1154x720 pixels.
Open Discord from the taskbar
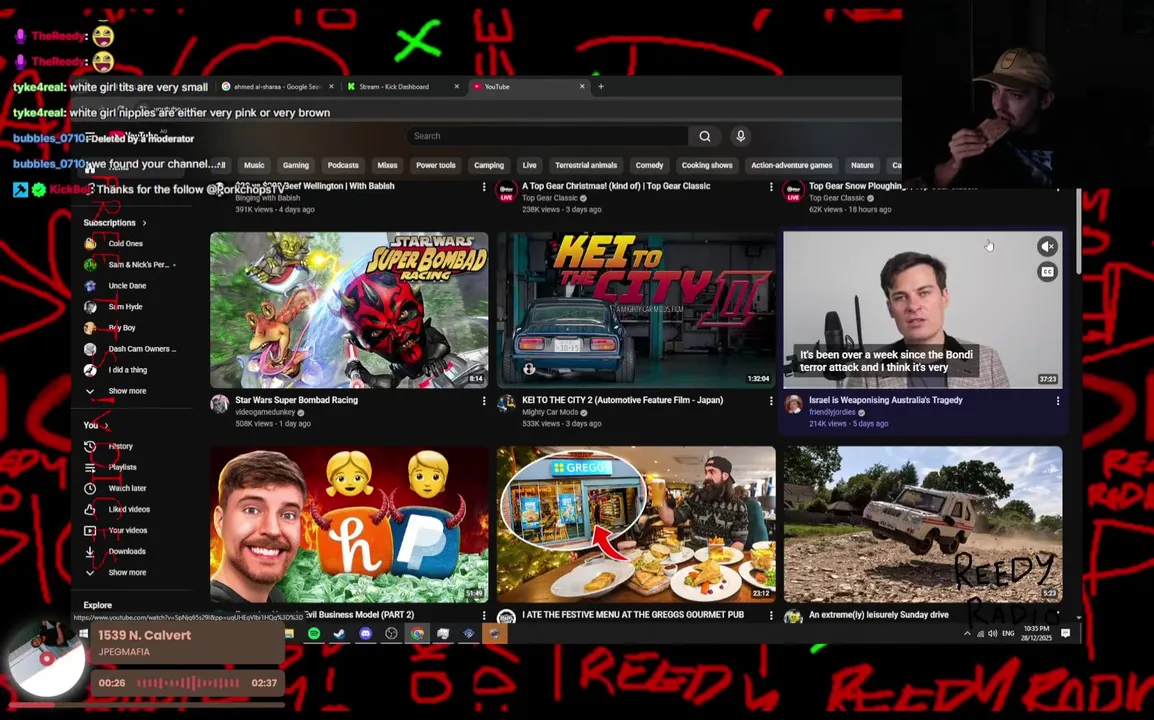click(x=365, y=633)
